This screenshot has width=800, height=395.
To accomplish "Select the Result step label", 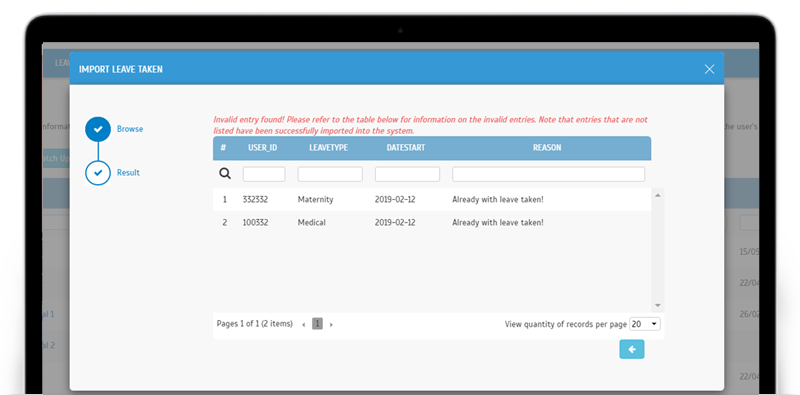I will [128, 172].
